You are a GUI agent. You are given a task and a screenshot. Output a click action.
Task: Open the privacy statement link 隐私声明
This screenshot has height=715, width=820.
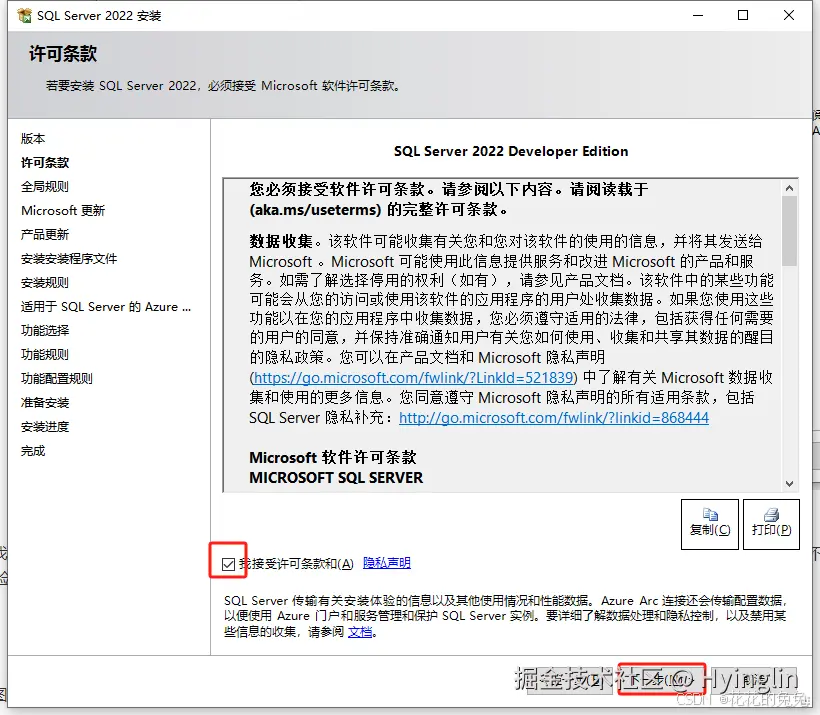coord(386,563)
